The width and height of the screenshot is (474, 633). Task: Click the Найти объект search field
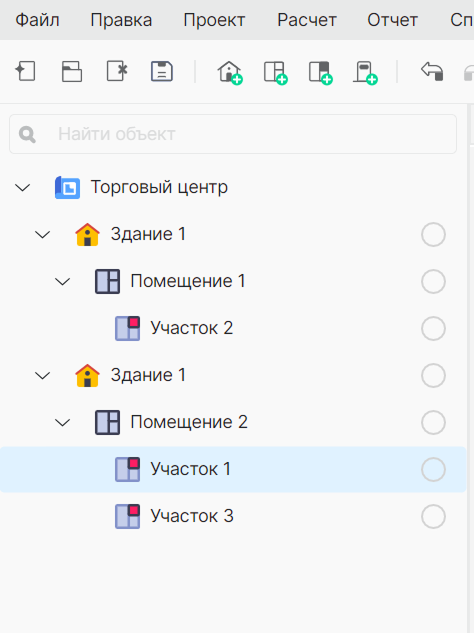coord(233,134)
